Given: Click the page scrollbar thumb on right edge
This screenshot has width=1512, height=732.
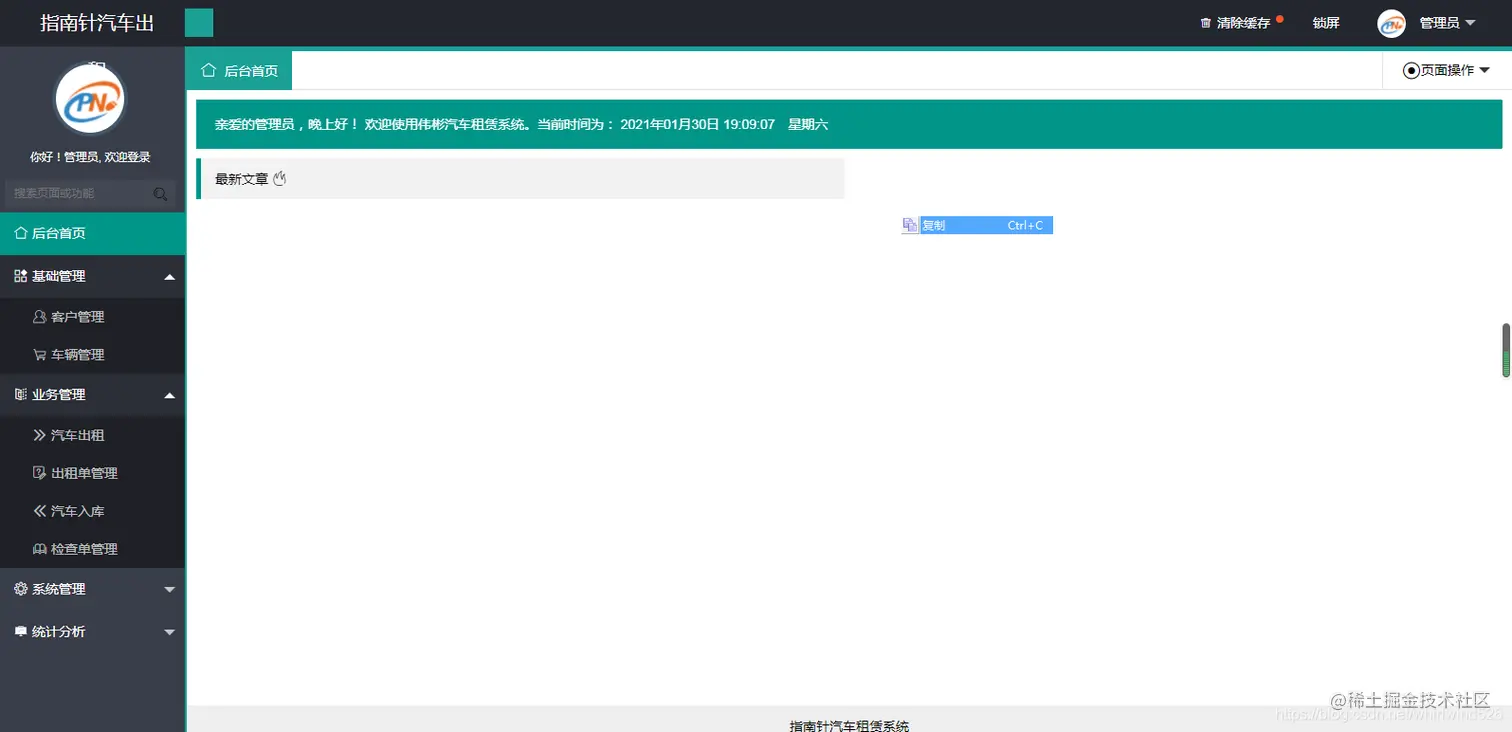Looking at the screenshot, I should click(x=1506, y=350).
